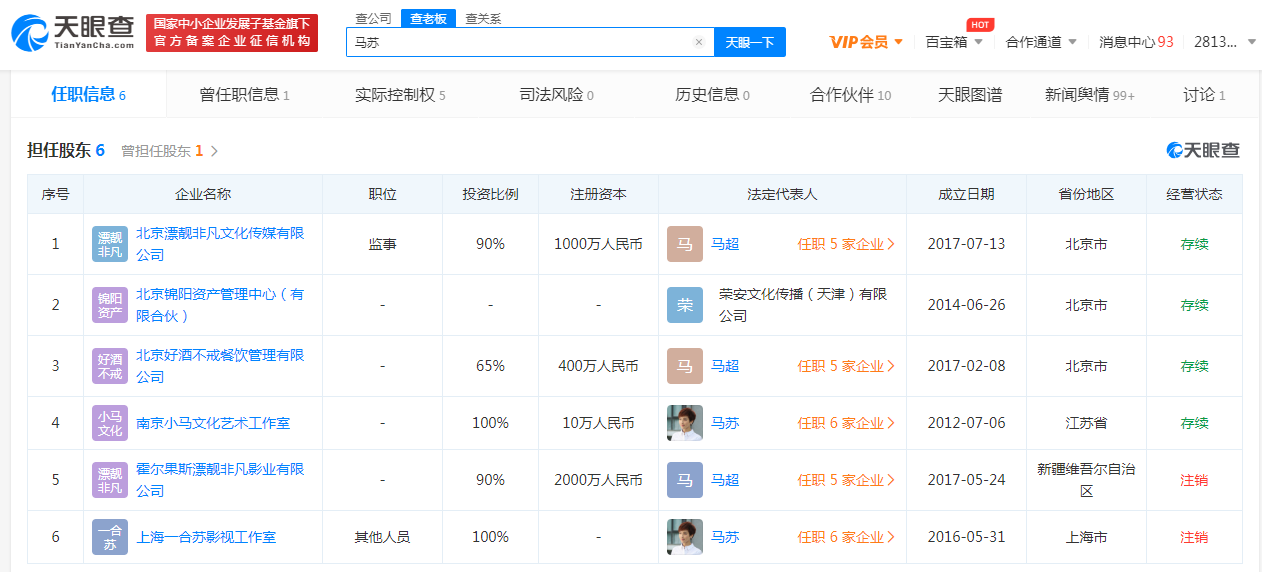This screenshot has width=1262, height=572.
Task: Switch to the 实际控制权 tab
Action: point(399,95)
